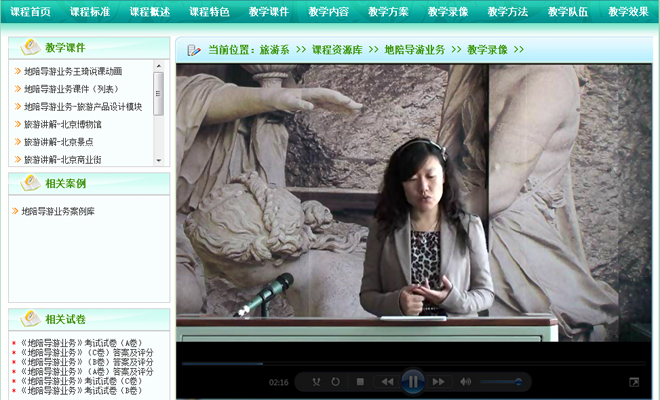660x400 pixels.
Task: Go to the 教学效果 nav tab
Action: [x=628, y=12]
